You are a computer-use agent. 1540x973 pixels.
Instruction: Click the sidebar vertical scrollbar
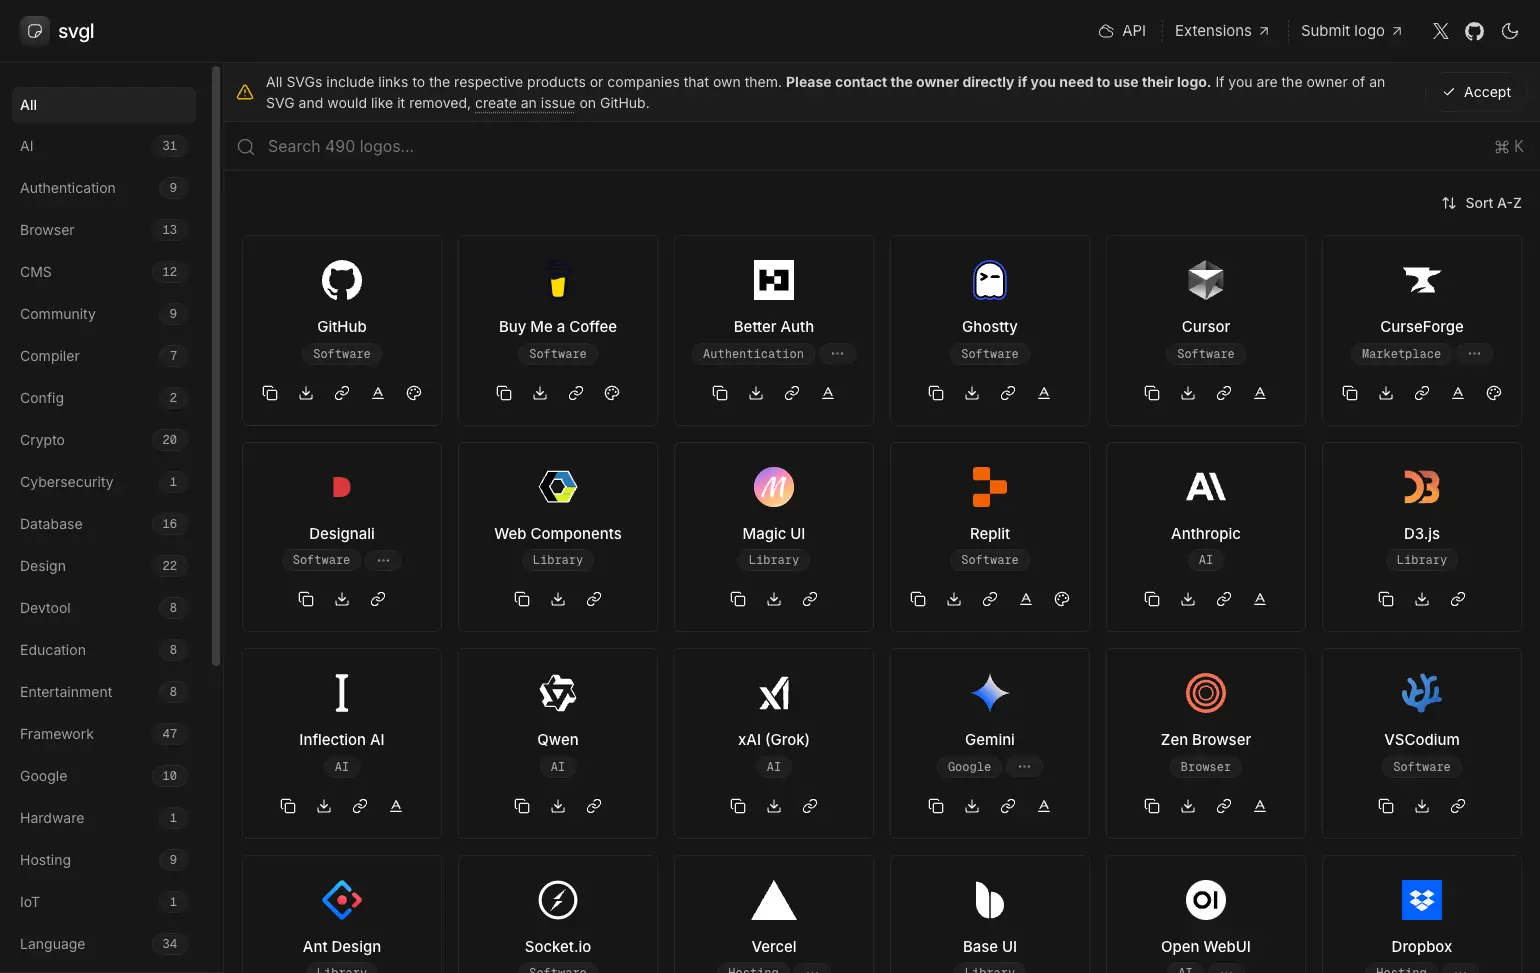(x=216, y=366)
